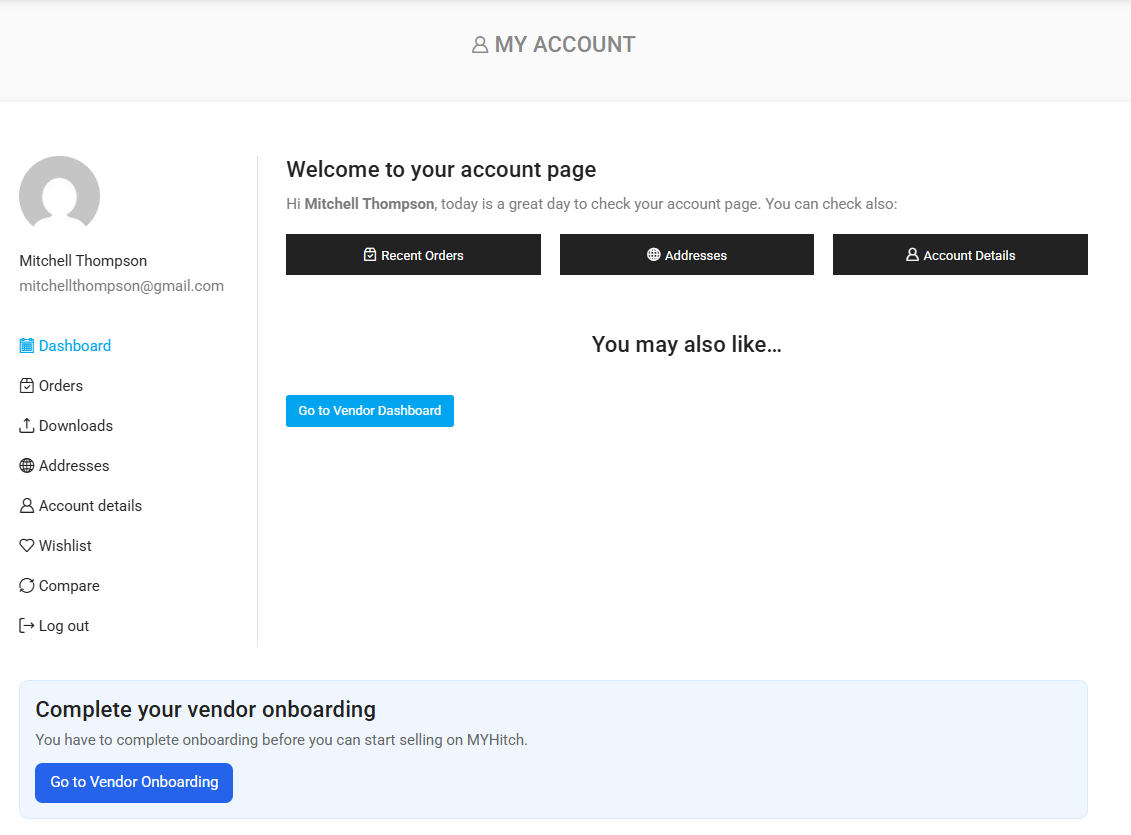
Task: Click the person icon beside MY ACCOUNT
Action: 479,44
